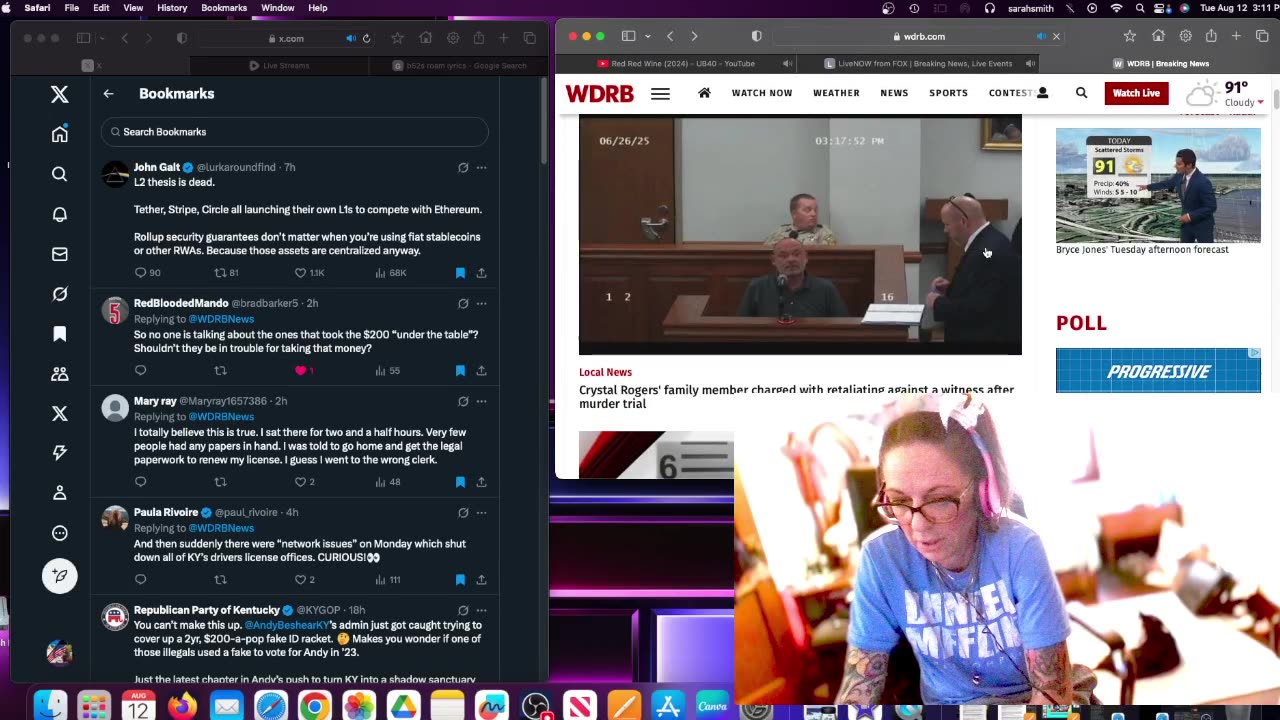This screenshot has height=720, width=1280.
Task: Remove bookmark on RedBloodedMando's post
Action: (x=460, y=371)
